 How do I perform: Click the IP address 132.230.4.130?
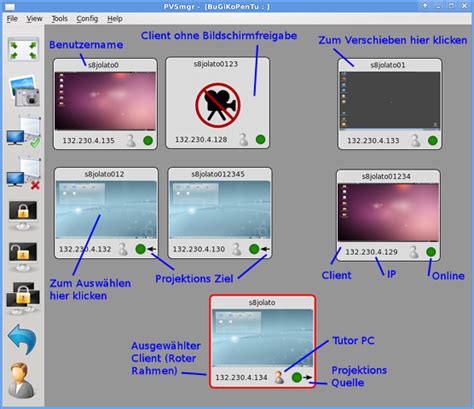199,249
